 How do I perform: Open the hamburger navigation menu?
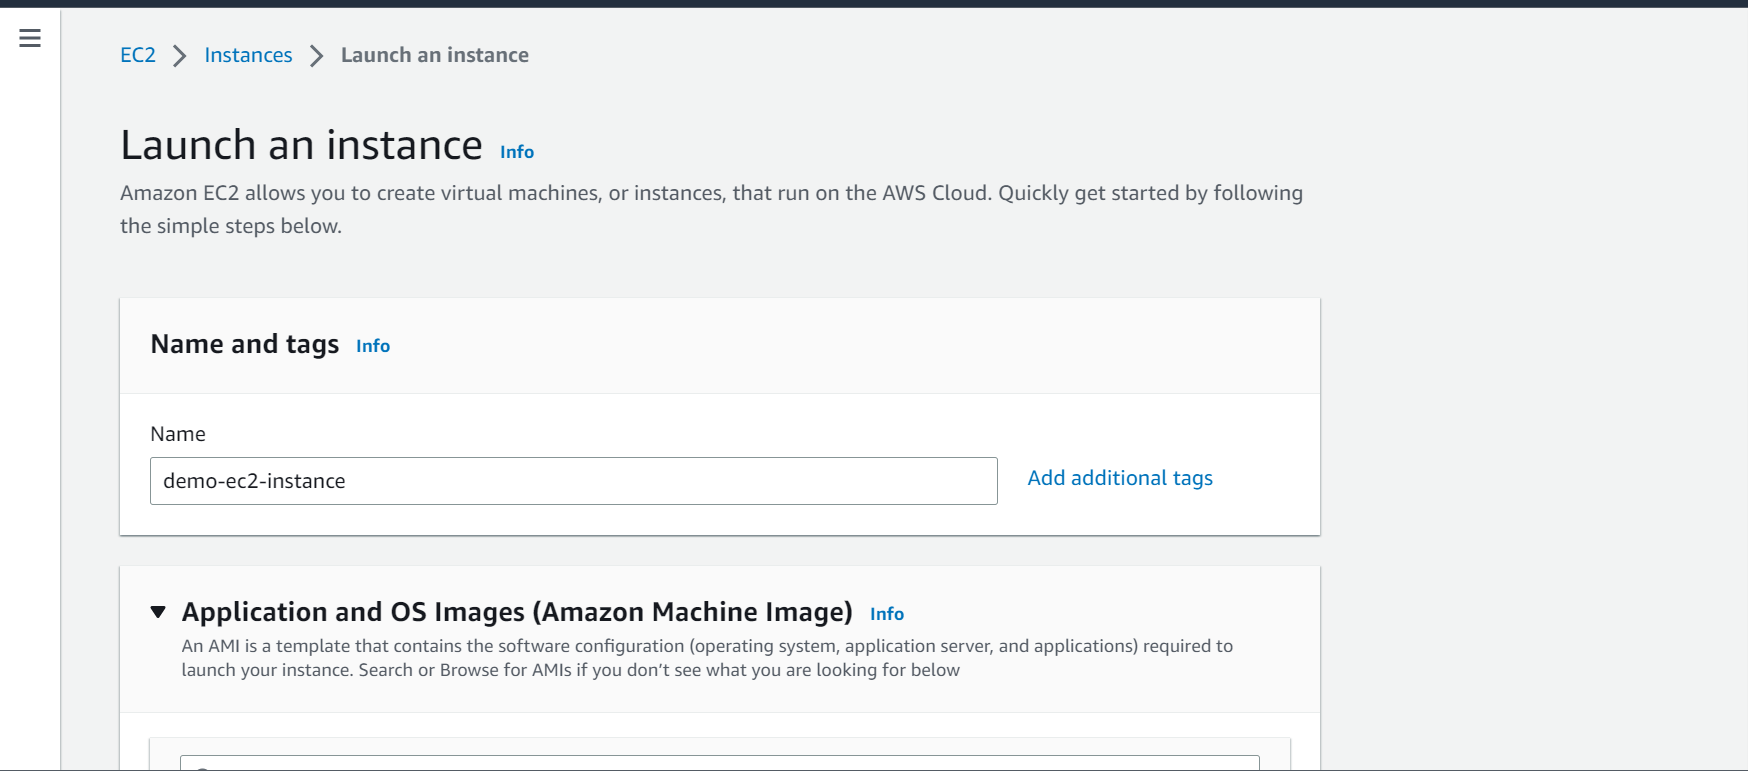30,38
